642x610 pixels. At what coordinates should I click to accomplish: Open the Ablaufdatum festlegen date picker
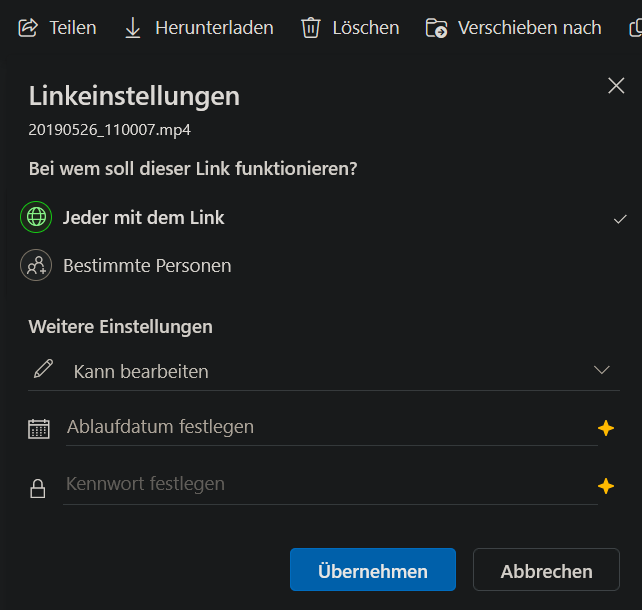coord(332,427)
